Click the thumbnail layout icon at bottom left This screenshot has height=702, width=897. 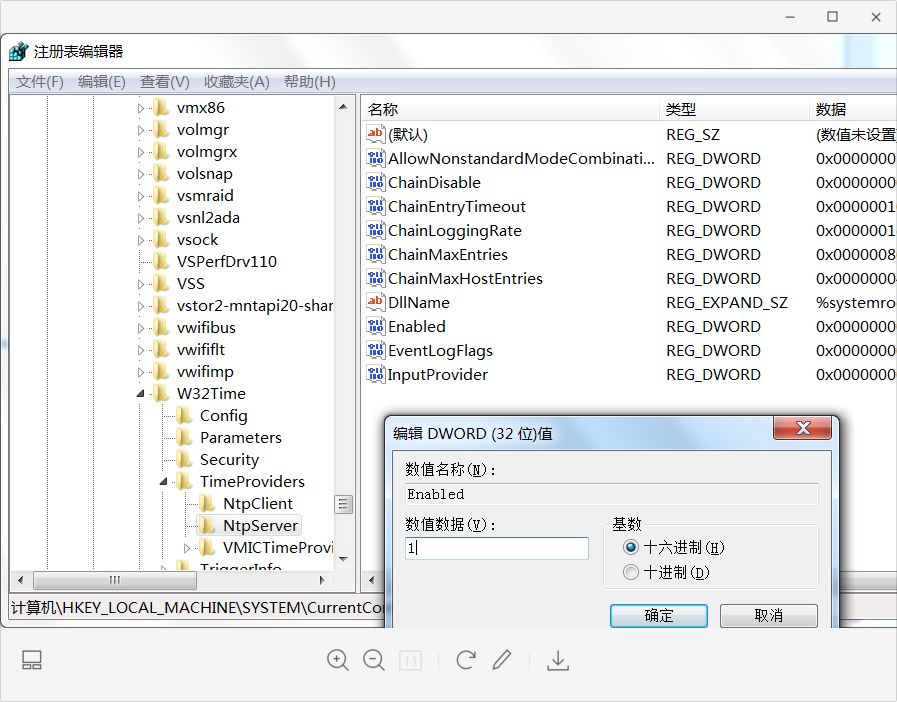point(32,660)
